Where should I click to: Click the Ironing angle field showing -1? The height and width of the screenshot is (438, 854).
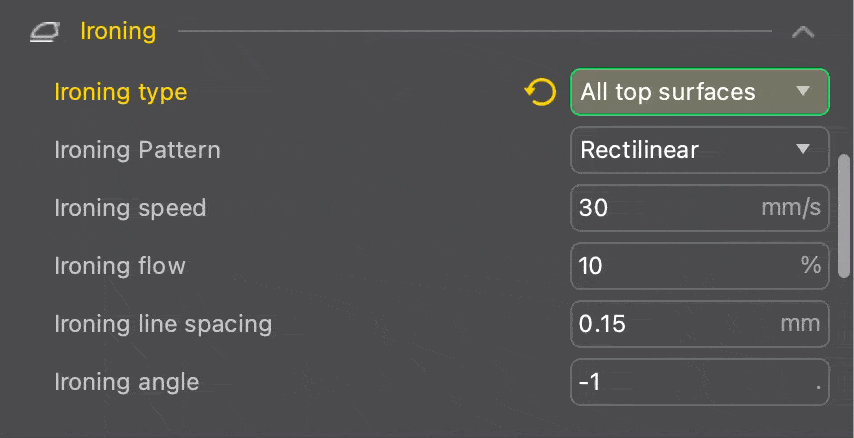click(690, 382)
